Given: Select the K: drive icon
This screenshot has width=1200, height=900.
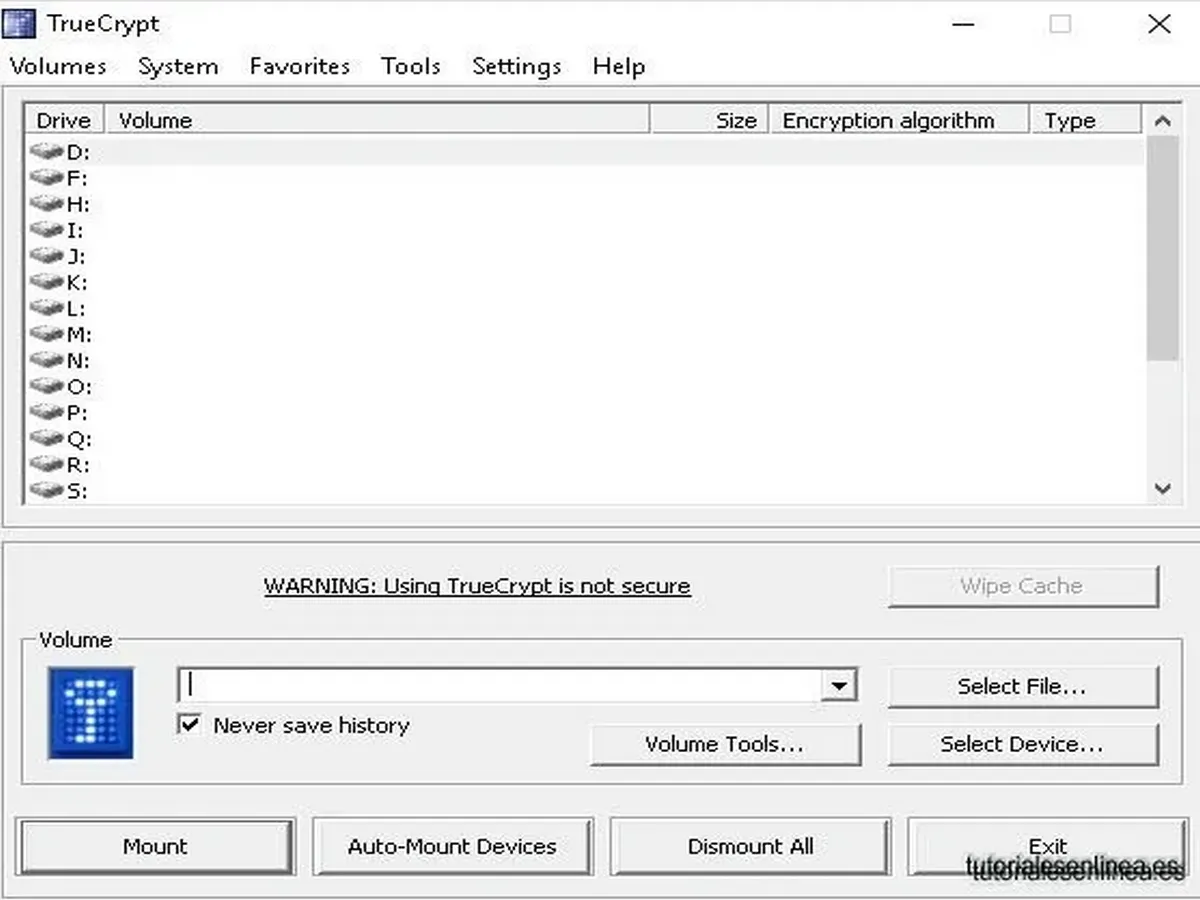Looking at the screenshot, I should [47, 282].
